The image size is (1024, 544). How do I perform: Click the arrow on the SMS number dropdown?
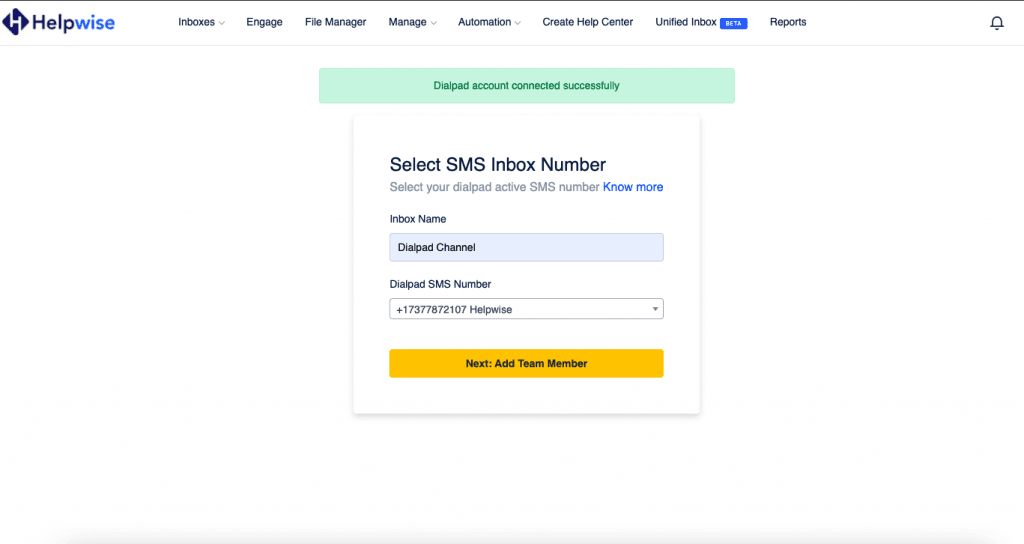pyautogui.click(x=655, y=310)
